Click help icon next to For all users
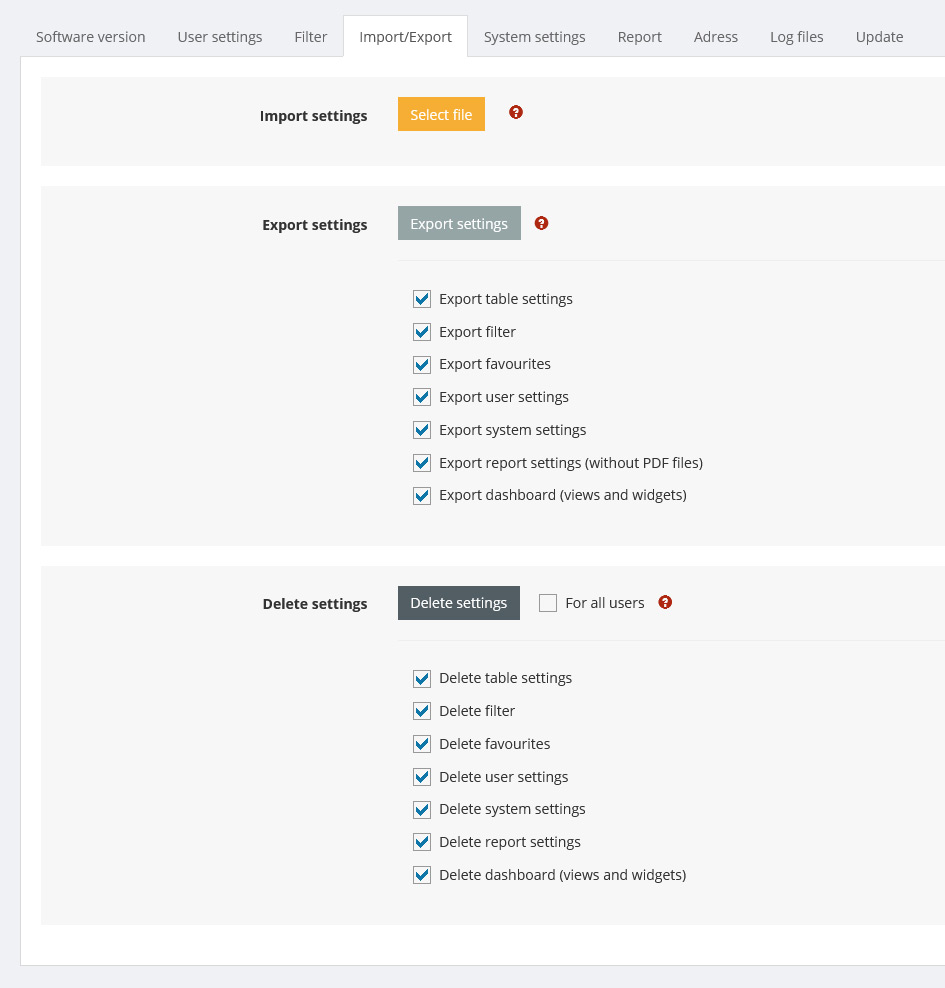Image resolution: width=945 pixels, height=988 pixels. pyautogui.click(x=665, y=602)
